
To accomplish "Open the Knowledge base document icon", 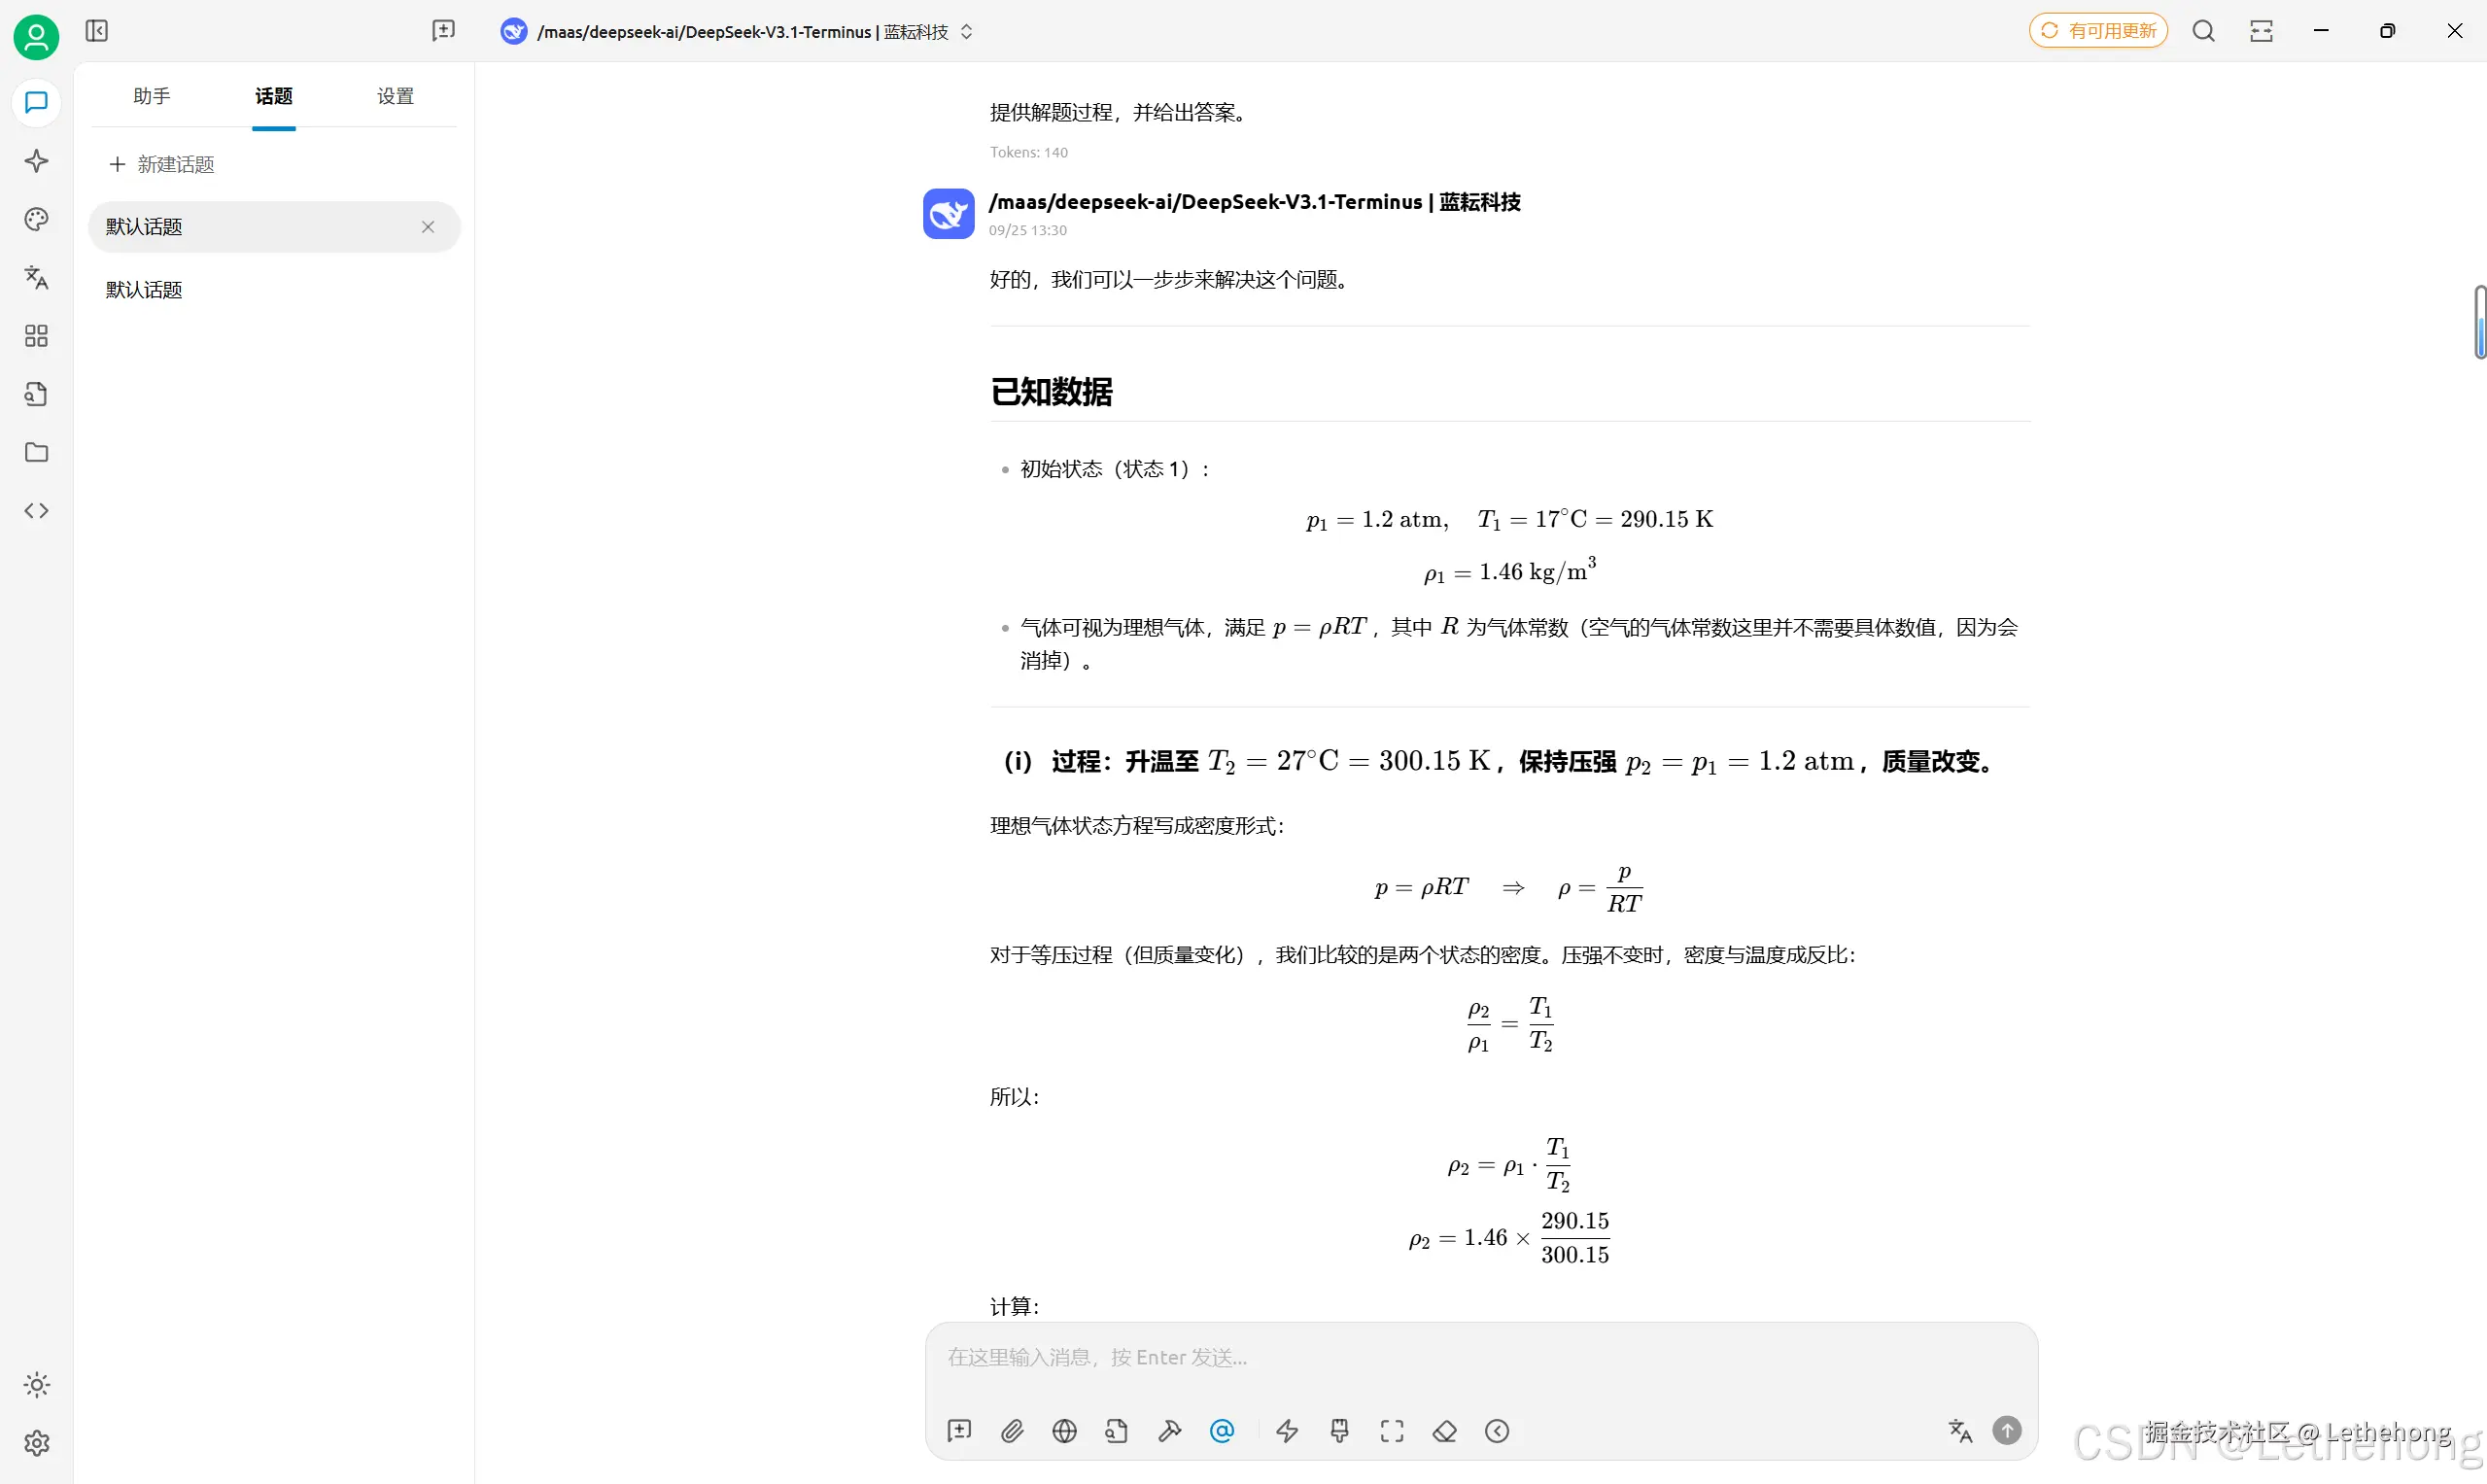I will tap(36, 394).
